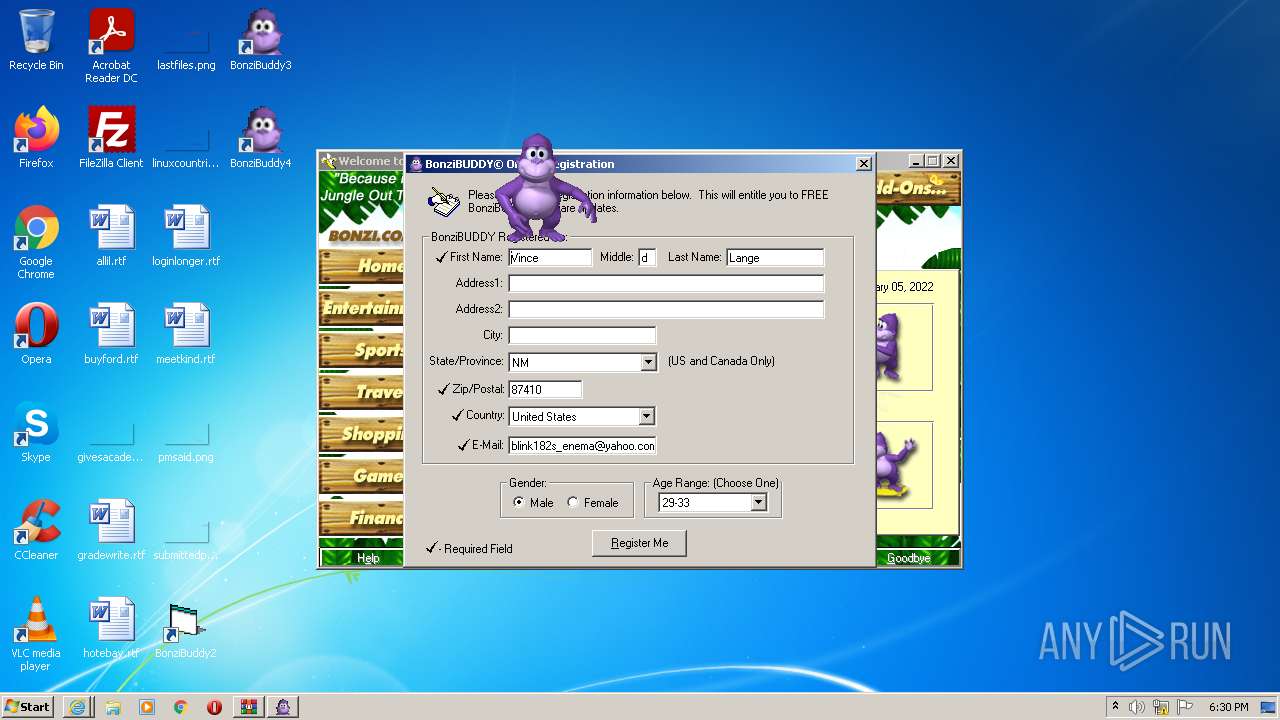Click the surfing Bonzi thumbnail in right panel

(904, 465)
